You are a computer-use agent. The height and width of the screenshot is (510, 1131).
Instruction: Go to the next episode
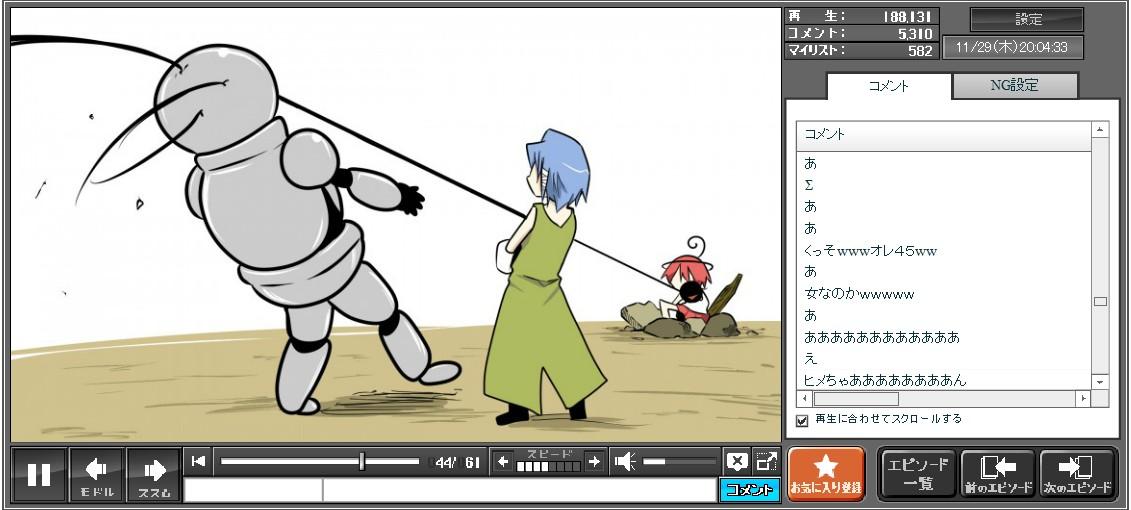pos(1078,474)
